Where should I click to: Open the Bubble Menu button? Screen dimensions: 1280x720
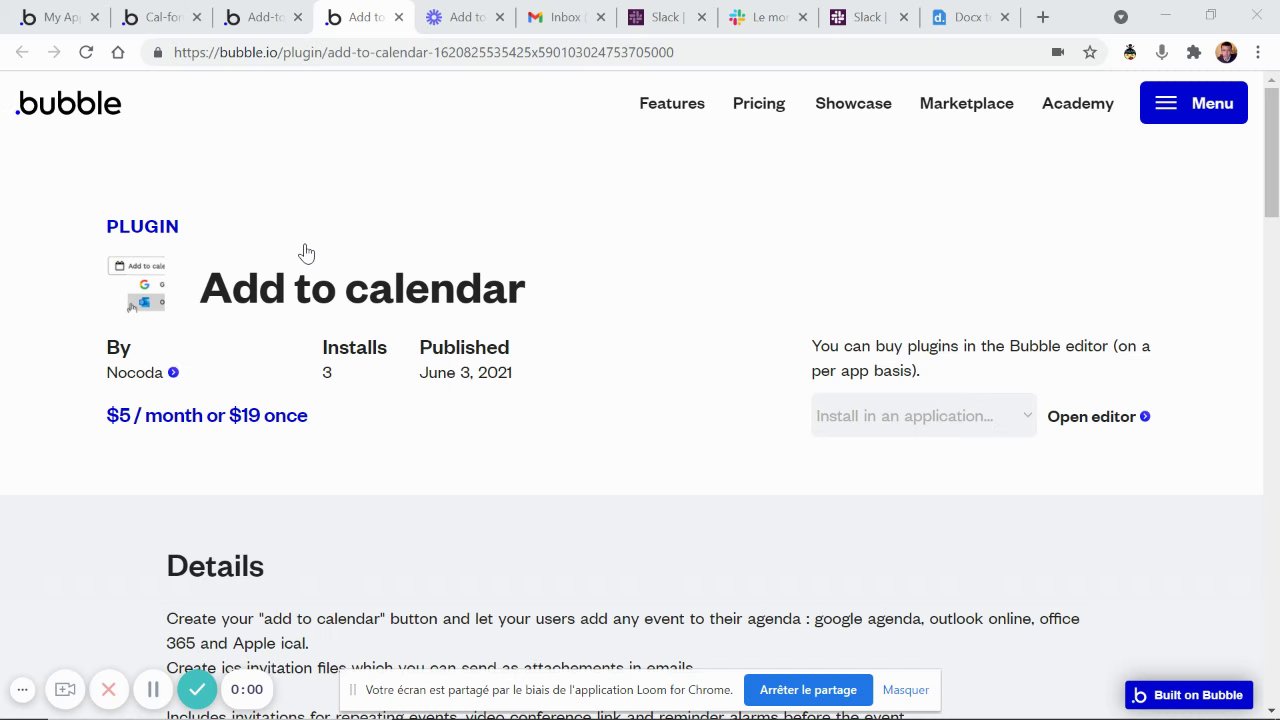[1193, 103]
